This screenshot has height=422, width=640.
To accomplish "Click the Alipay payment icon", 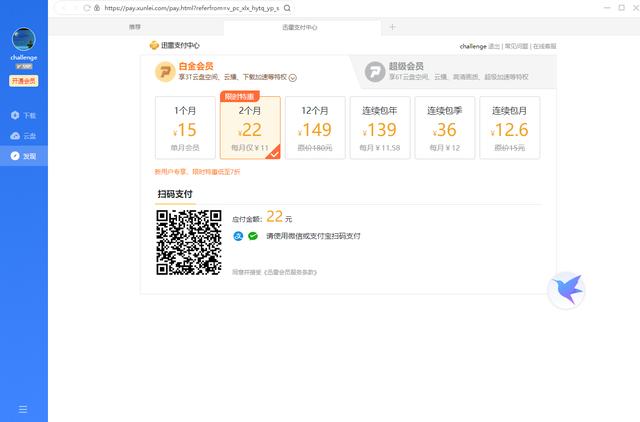I will pyautogui.click(x=238, y=236).
